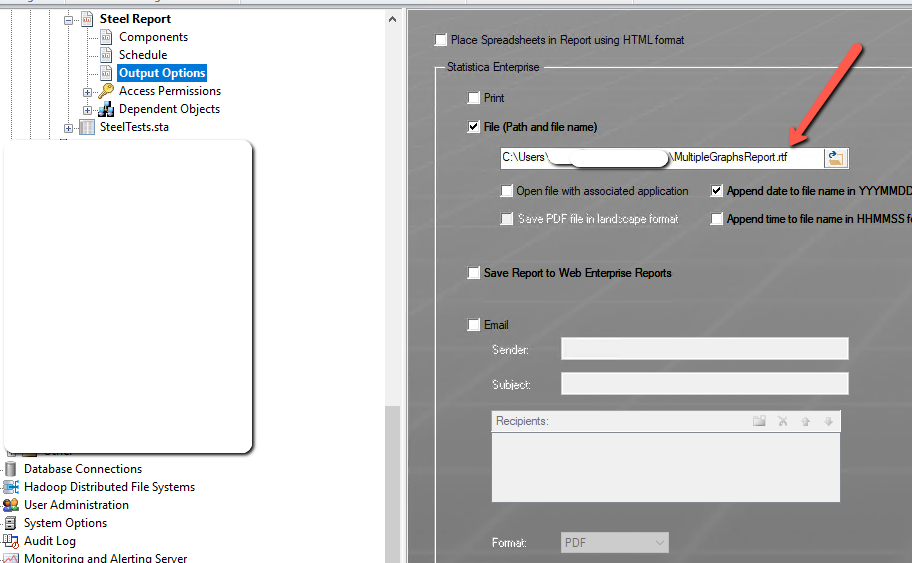Enable Save Report to Web Enterprise Reports
The image size is (912, 563).
coord(474,273)
